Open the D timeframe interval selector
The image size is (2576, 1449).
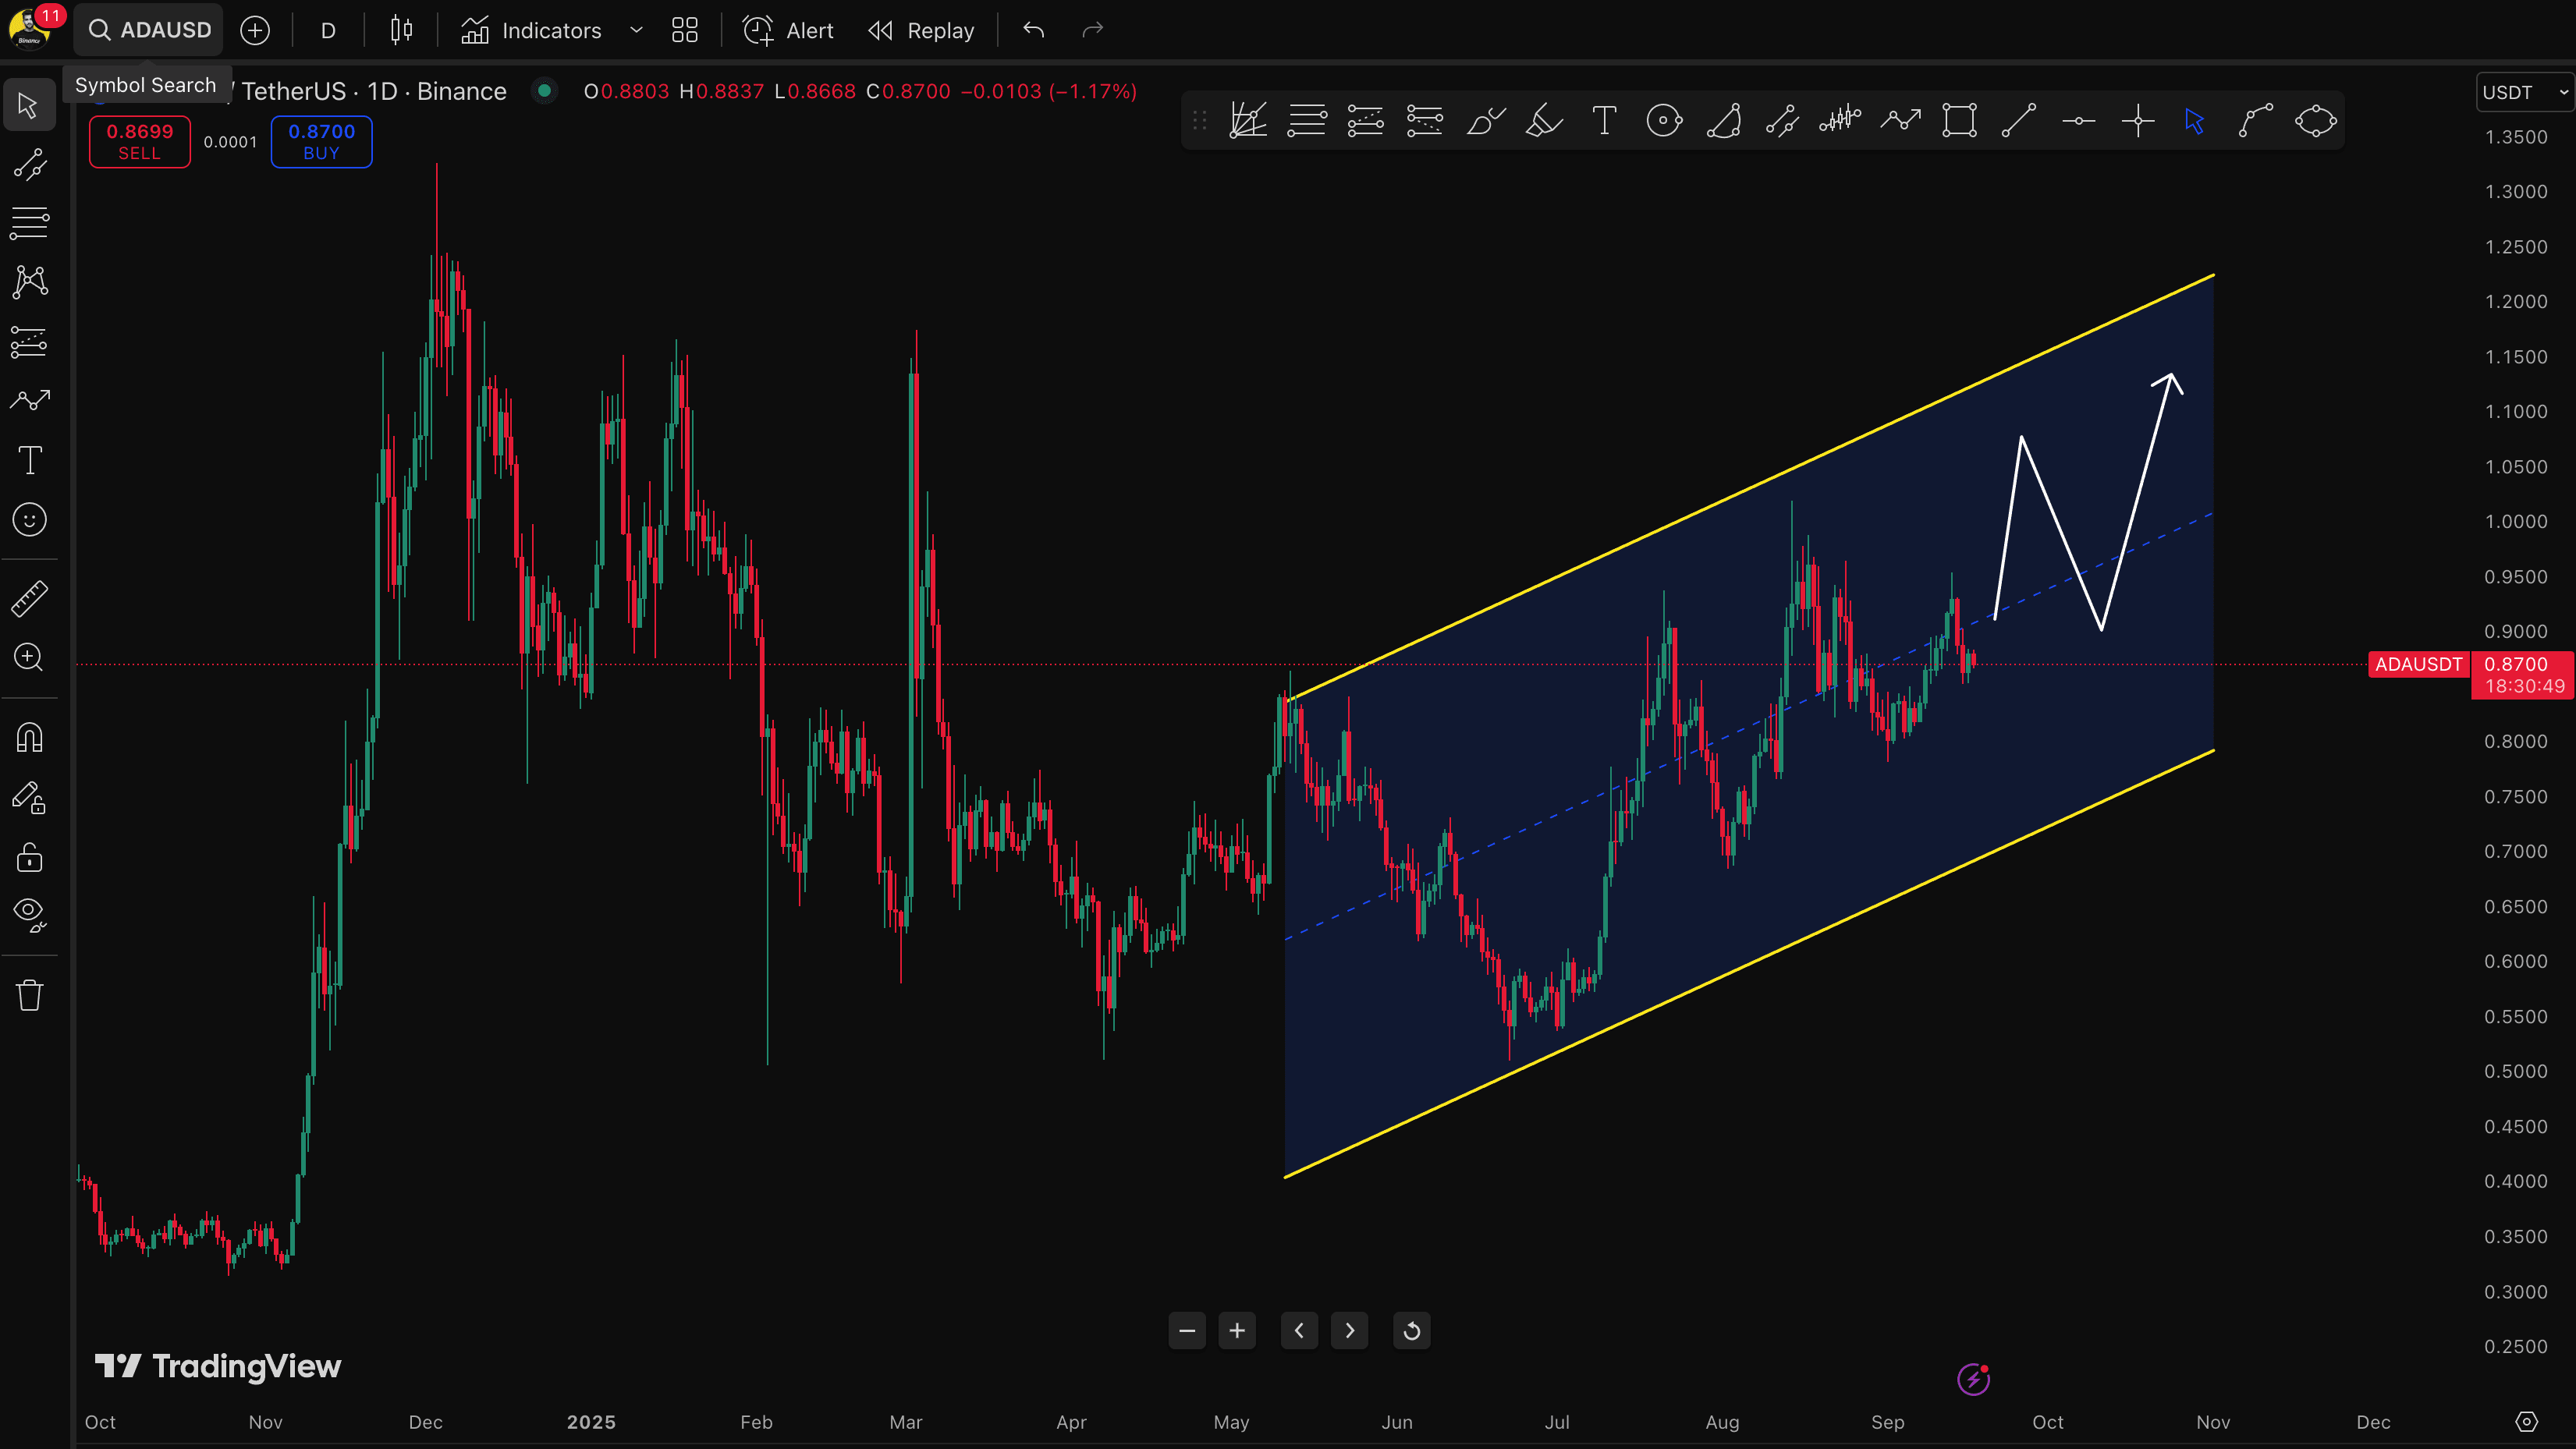tap(328, 30)
